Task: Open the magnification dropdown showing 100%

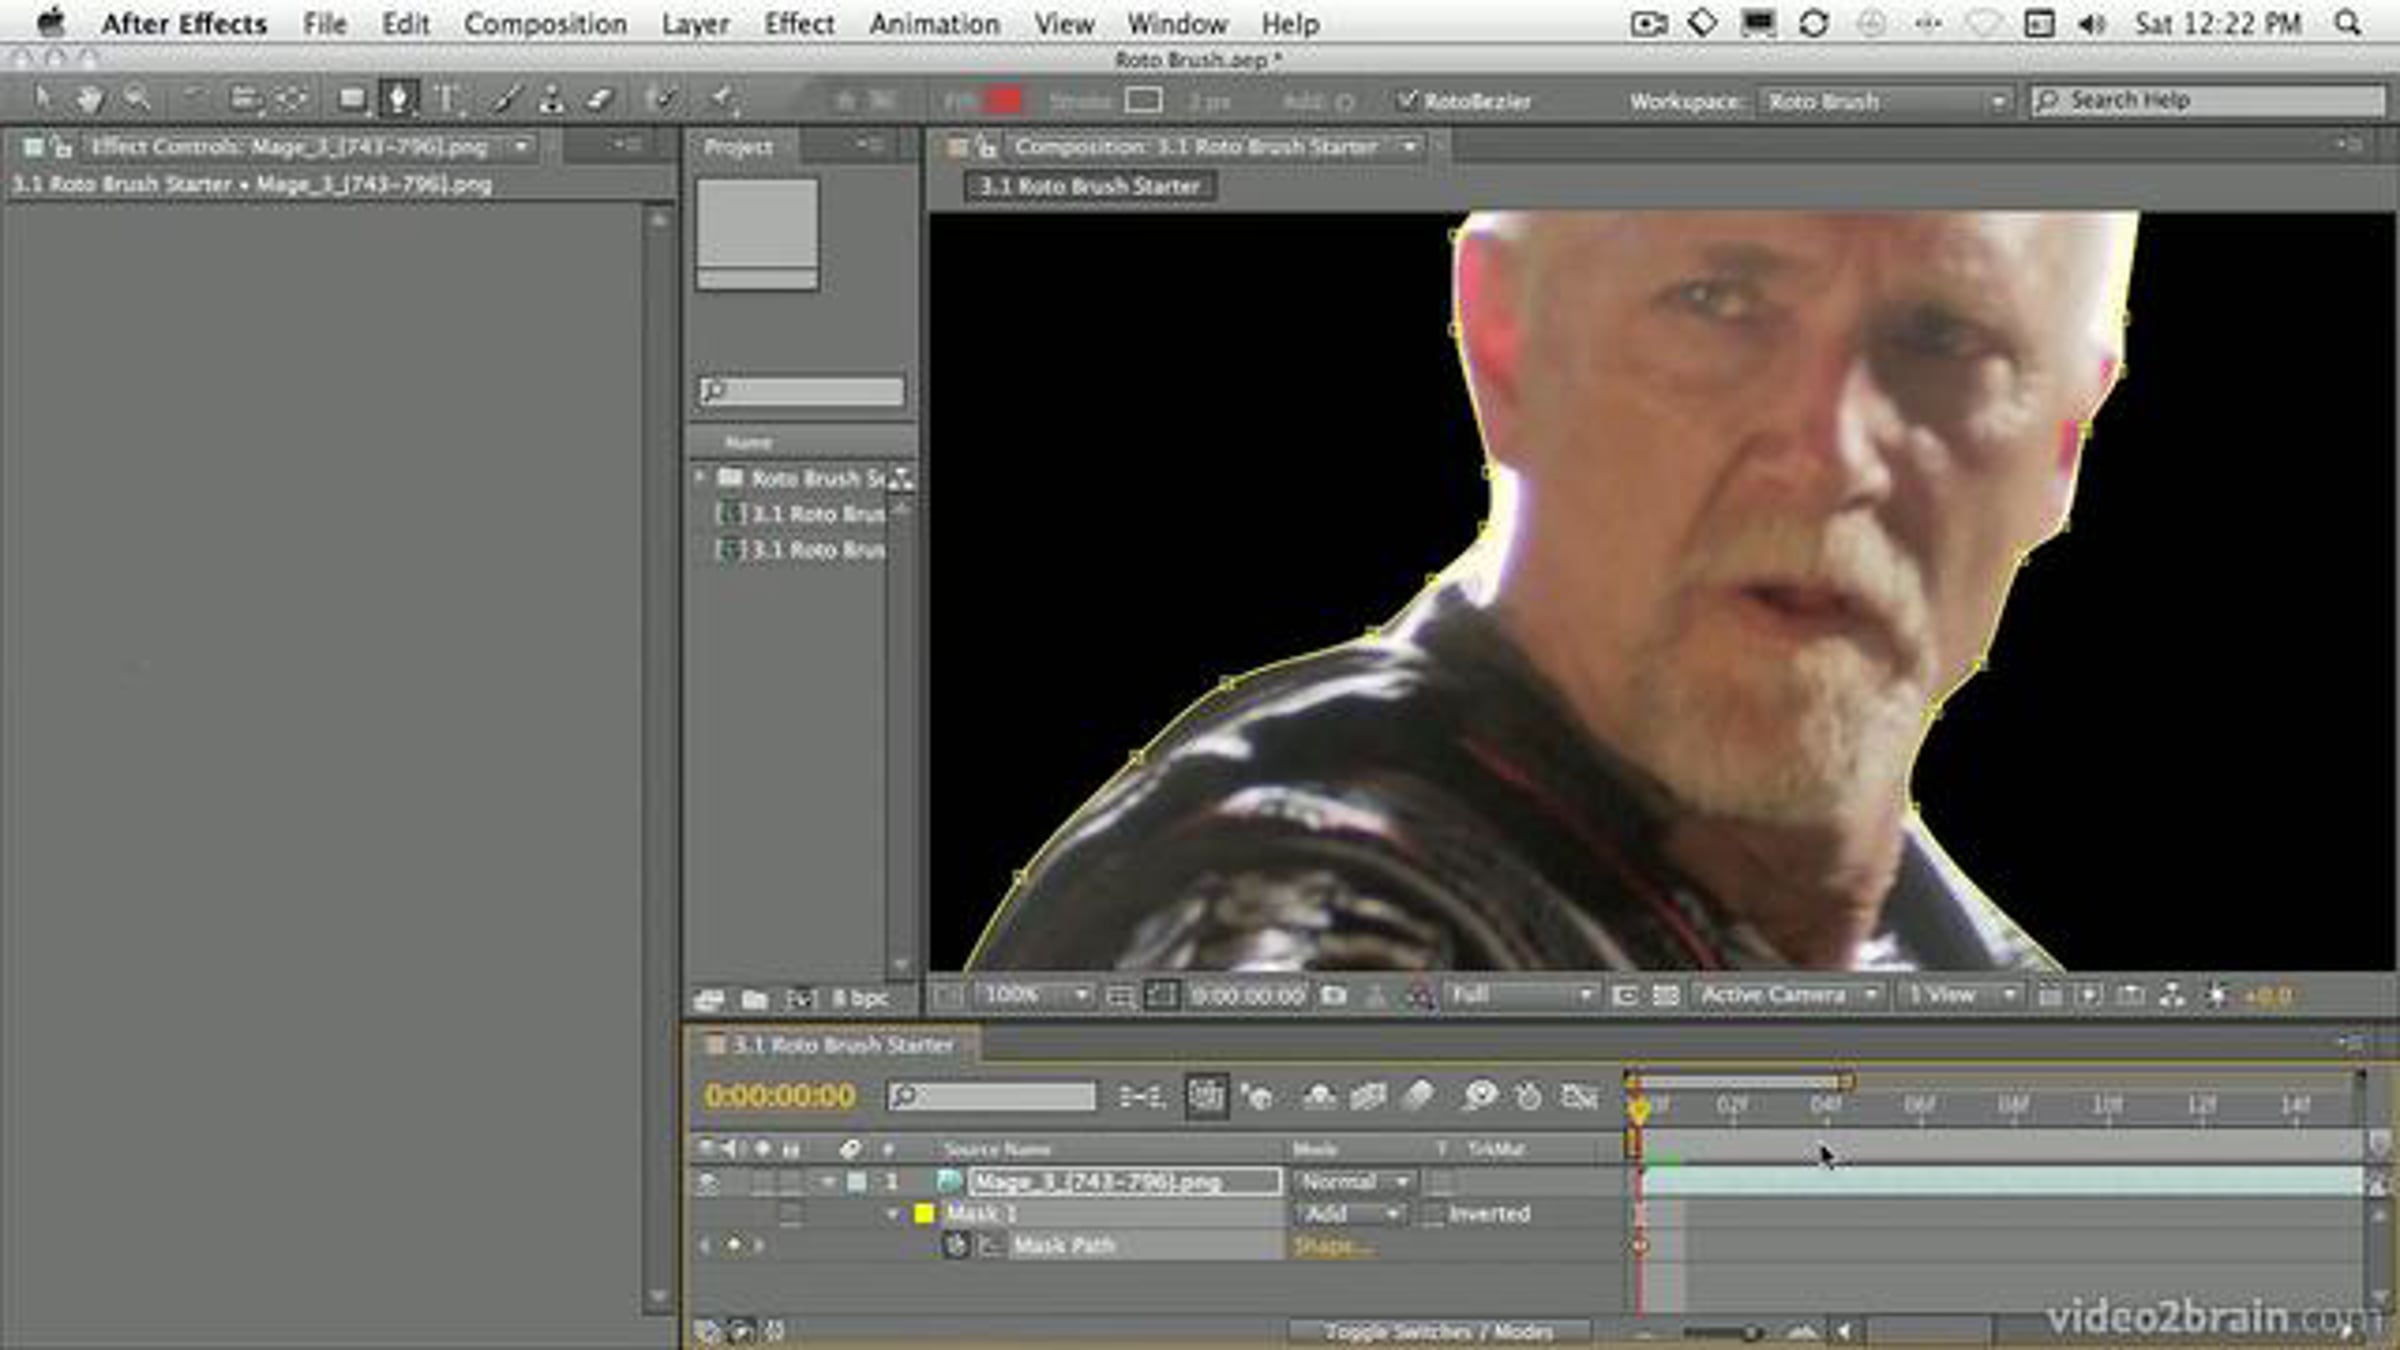Action: 1035,995
